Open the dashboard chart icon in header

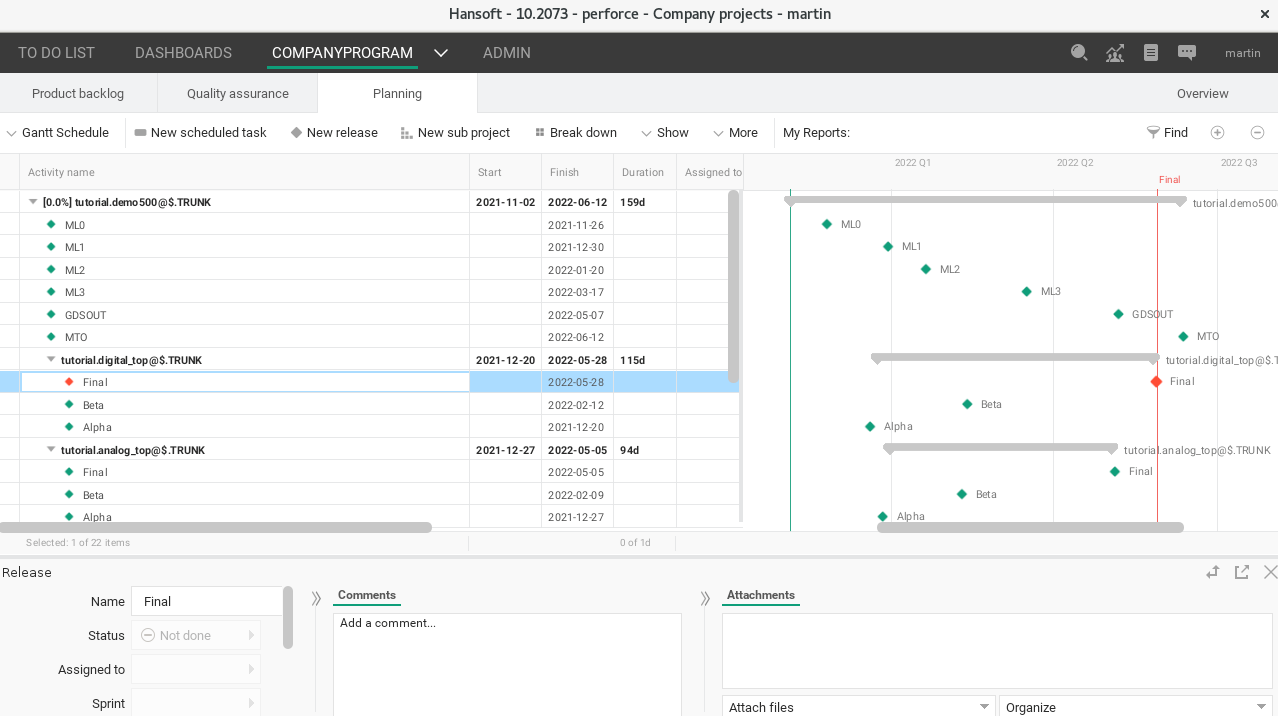click(x=1115, y=53)
